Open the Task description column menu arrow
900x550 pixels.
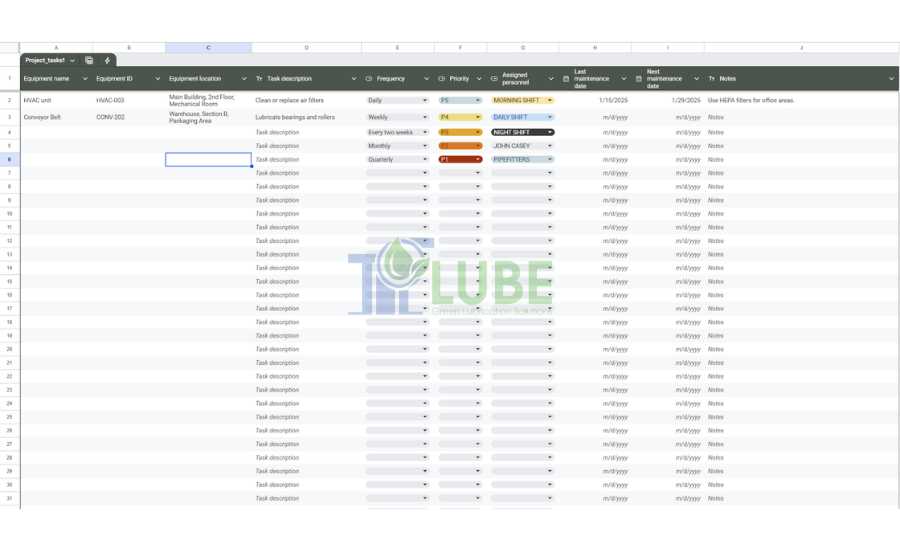click(x=354, y=79)
